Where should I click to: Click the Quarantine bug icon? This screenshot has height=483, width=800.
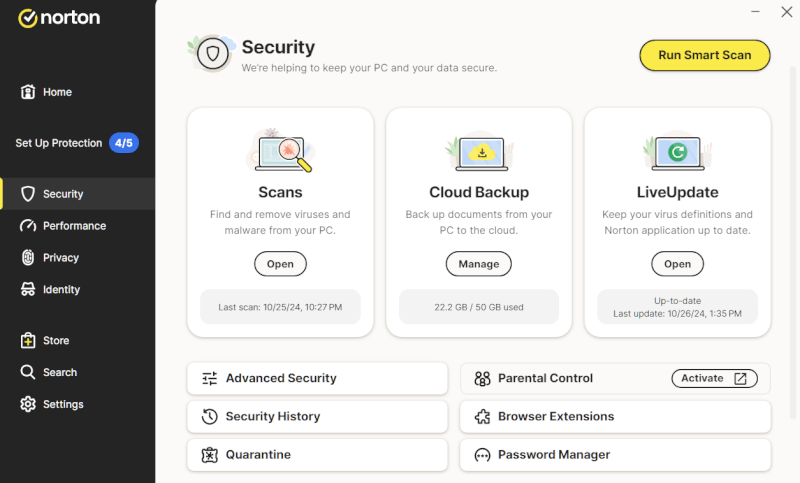210,454
